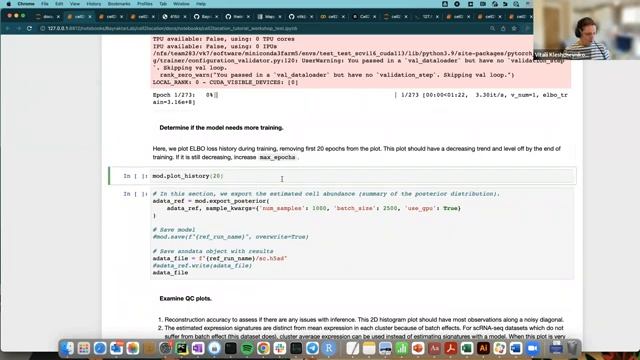Open the View menu
The width and height of the screenshot is (640, 360).
[x=75, y=4]
